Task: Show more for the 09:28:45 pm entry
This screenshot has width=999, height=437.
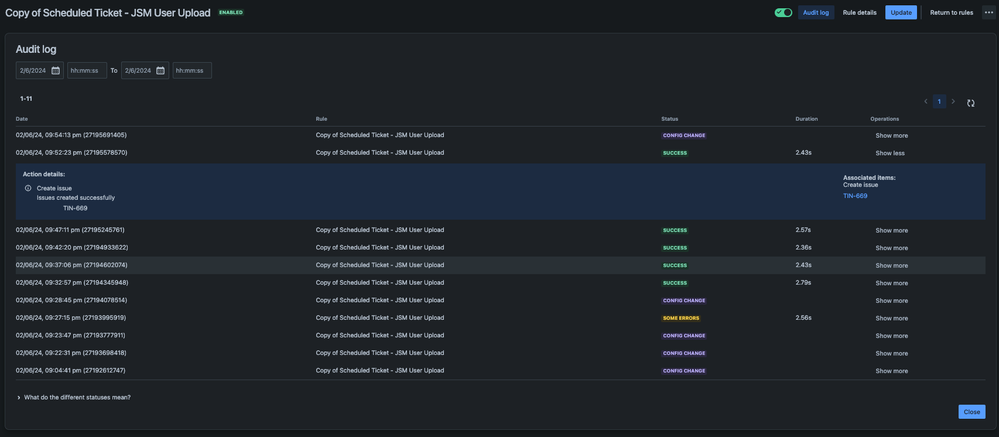Action: pyautogui.click(x=891, y=301)
